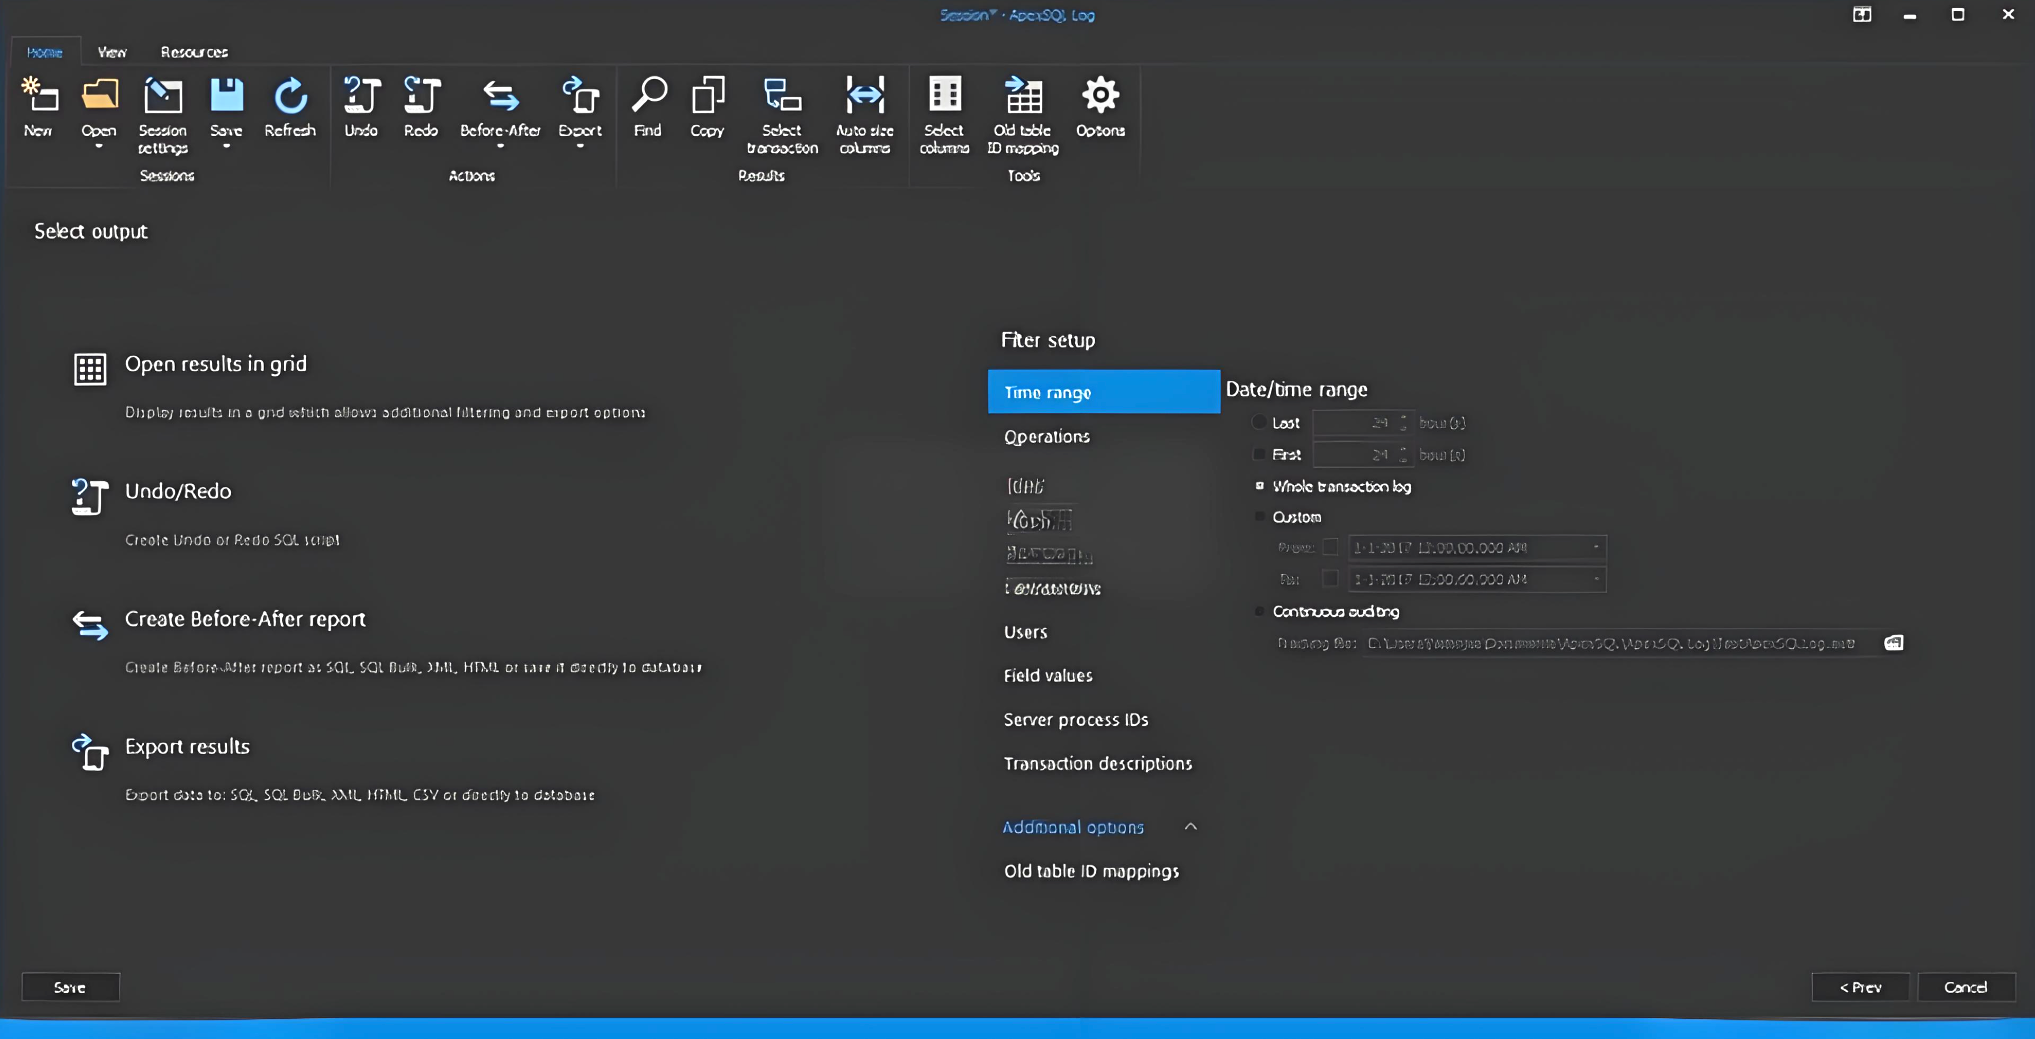Viewport: 2035px width, 1039px height.
Task: Switch to the Resources ribbon tab
Action: [194, 52]
